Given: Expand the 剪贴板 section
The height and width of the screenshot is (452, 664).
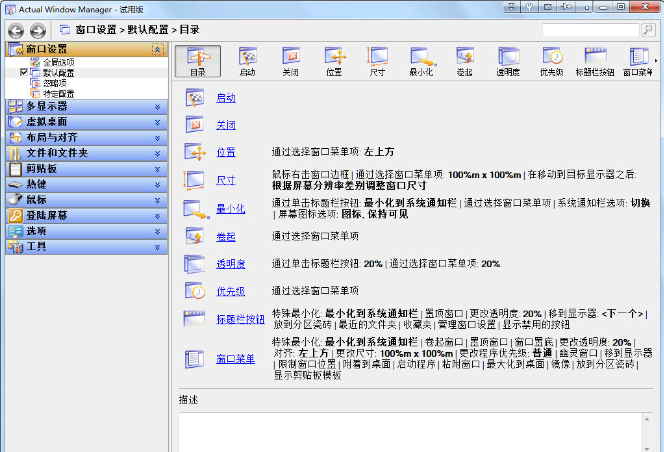Looking at the screenshot, I should 87,169.
